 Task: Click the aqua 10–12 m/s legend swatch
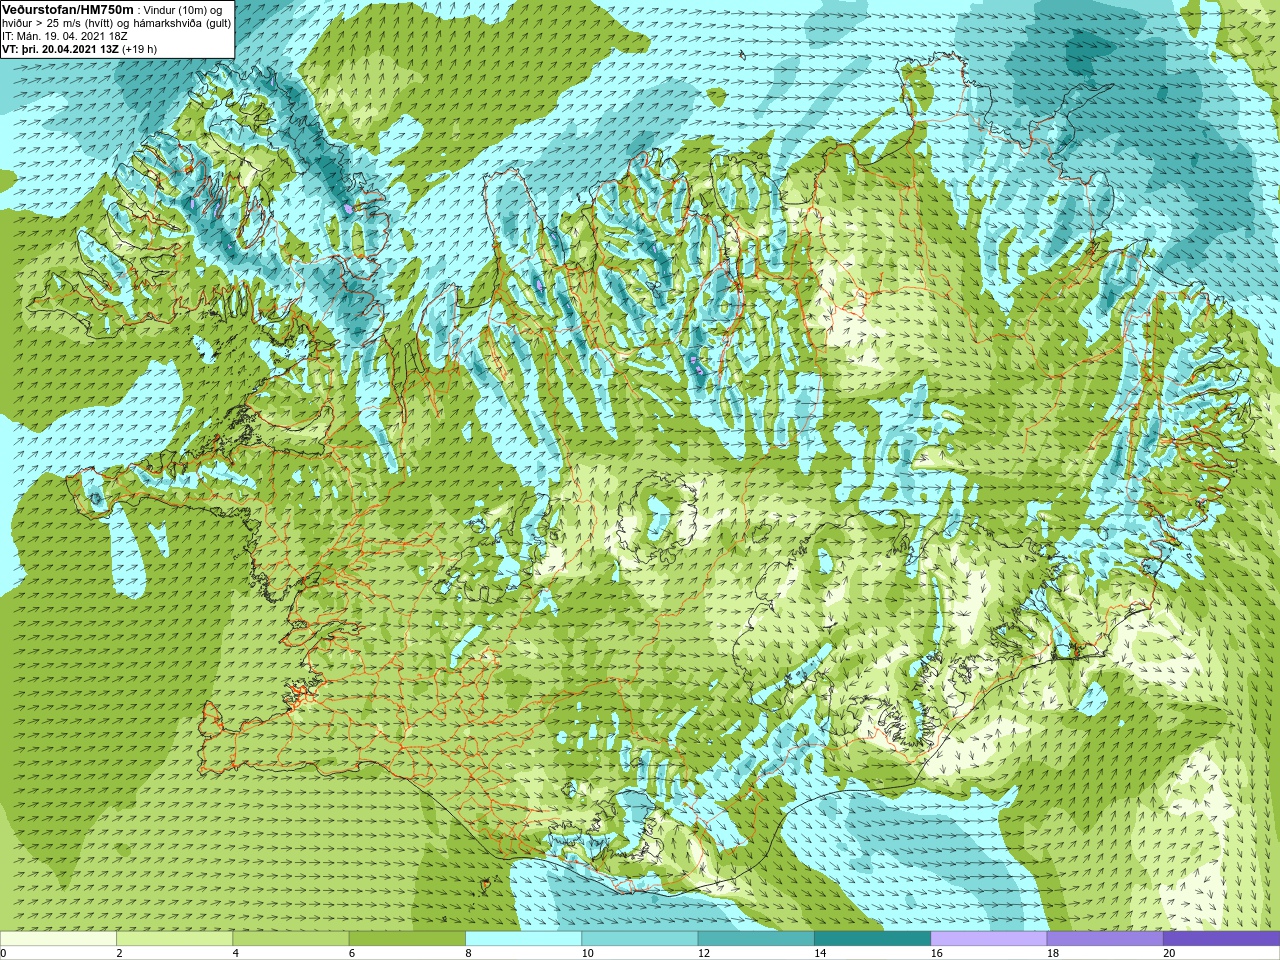[x=639, y=939]
